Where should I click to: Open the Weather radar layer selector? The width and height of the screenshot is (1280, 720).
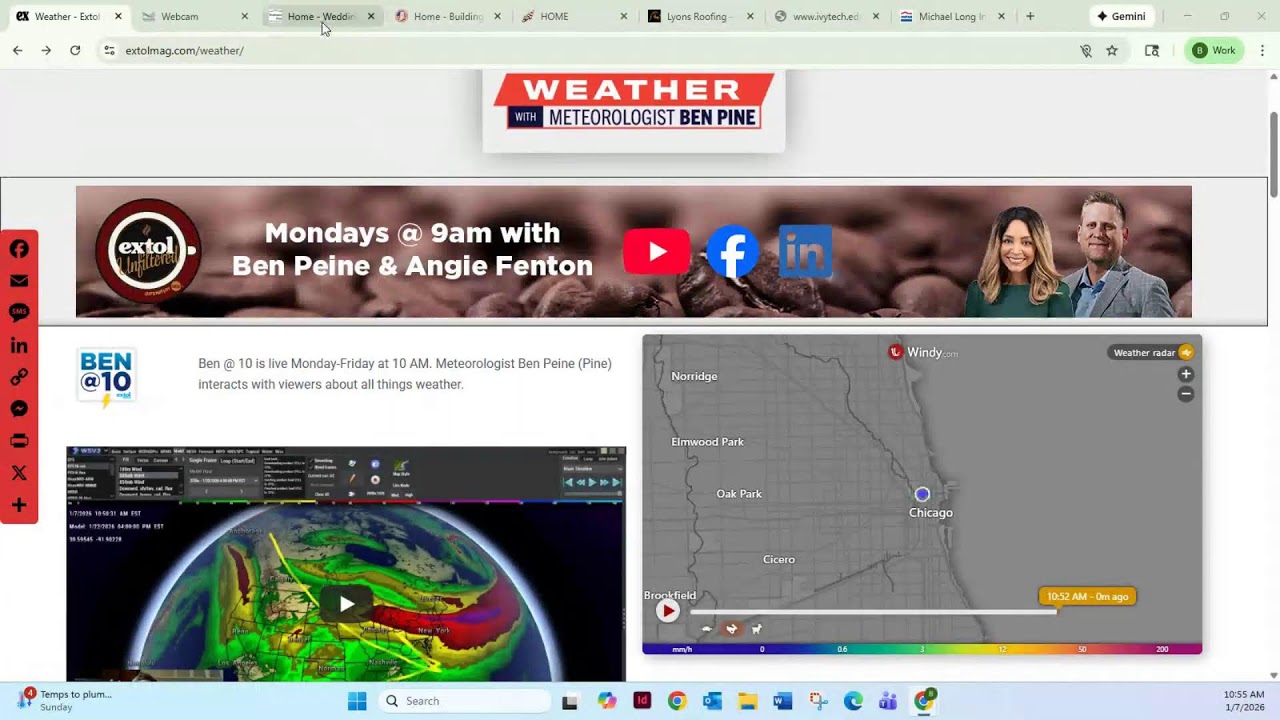click(1153, 352)
